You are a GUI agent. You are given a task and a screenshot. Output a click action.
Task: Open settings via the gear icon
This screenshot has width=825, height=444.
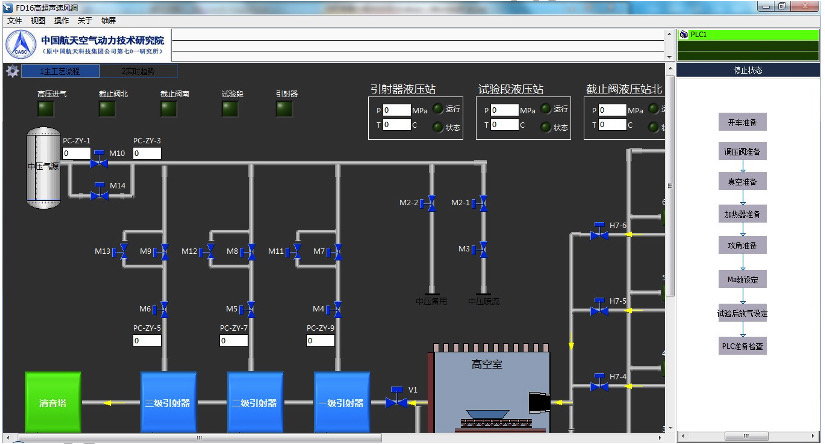(12, 71)
